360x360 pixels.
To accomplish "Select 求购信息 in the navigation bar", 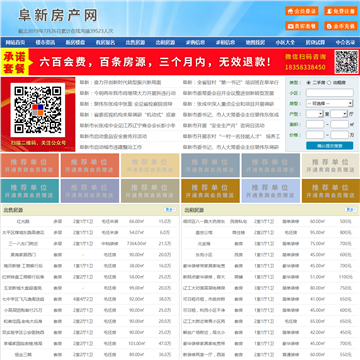I will pos(195,42).
